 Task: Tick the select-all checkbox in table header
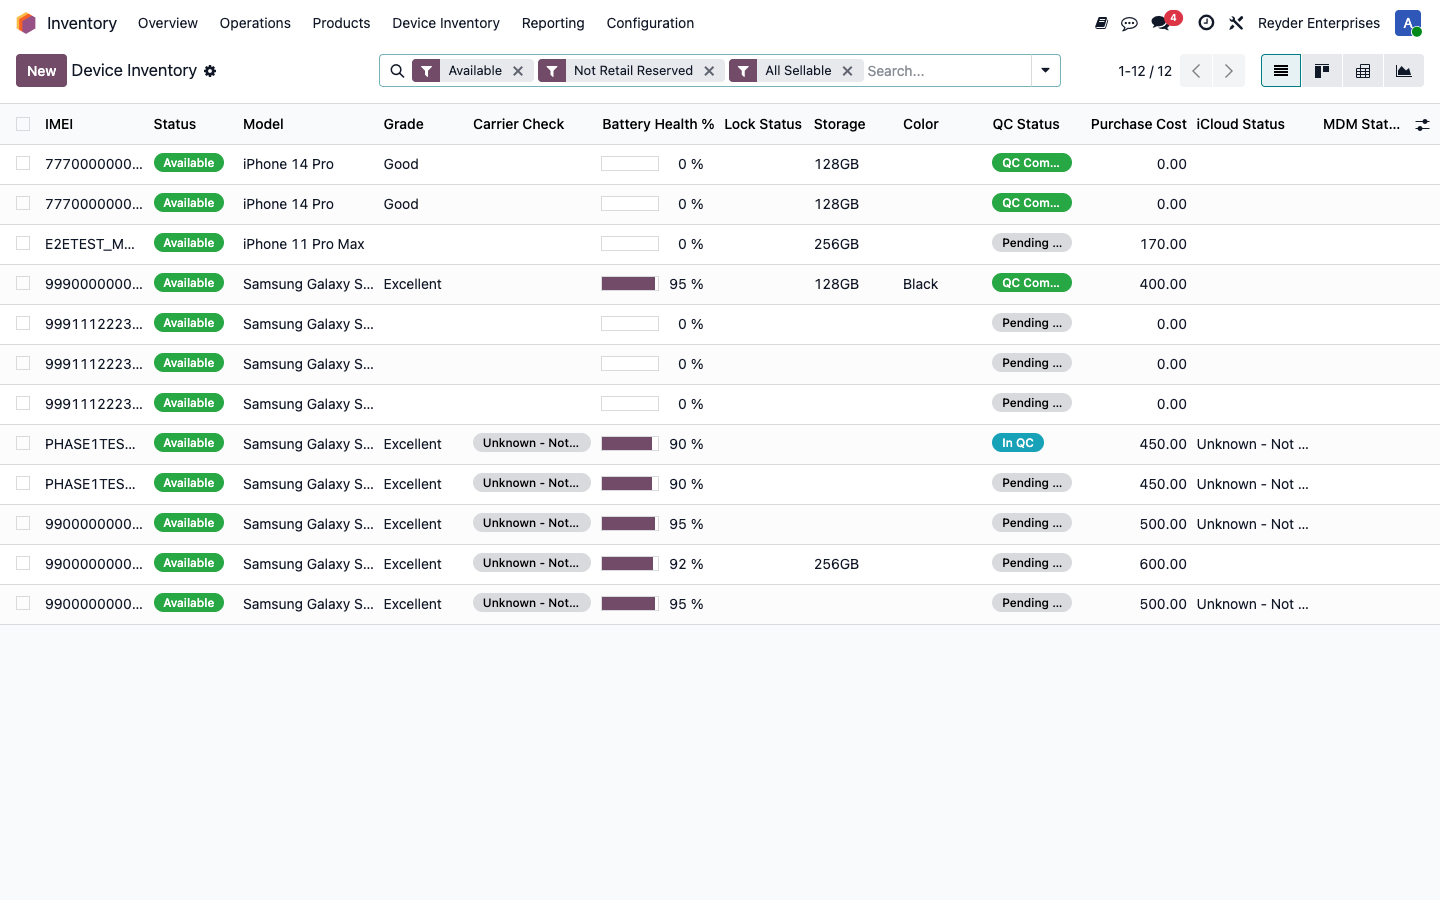click(x=23, y=124)
